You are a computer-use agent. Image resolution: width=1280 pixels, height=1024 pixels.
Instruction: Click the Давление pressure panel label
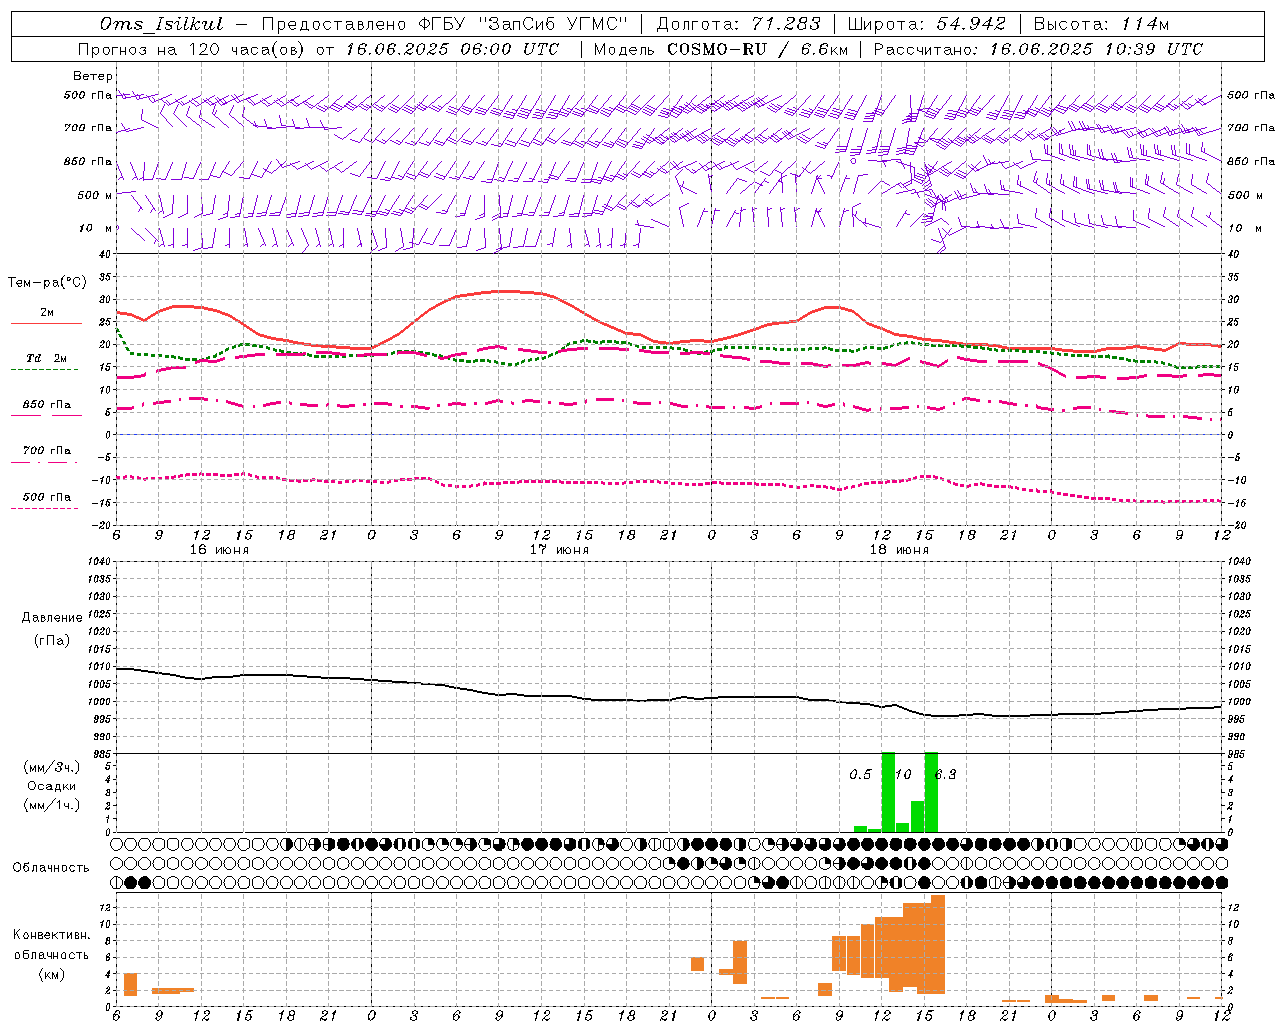(x=52, y=617)
